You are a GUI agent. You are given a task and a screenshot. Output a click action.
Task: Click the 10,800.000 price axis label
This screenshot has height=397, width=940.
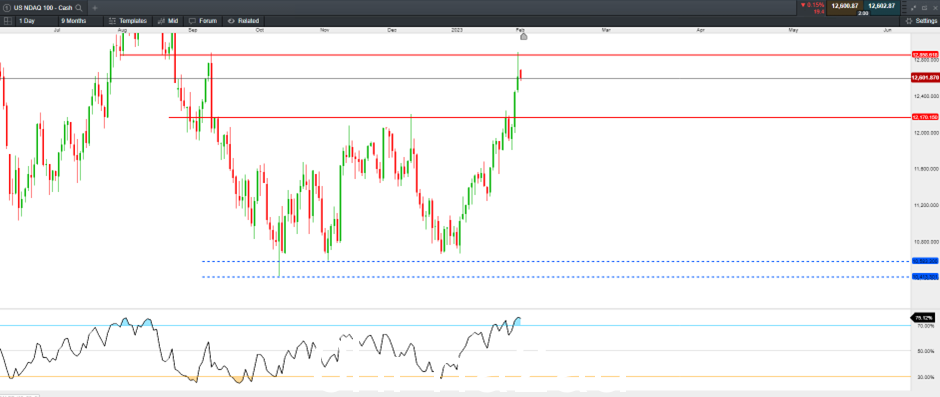click(925, 242)
